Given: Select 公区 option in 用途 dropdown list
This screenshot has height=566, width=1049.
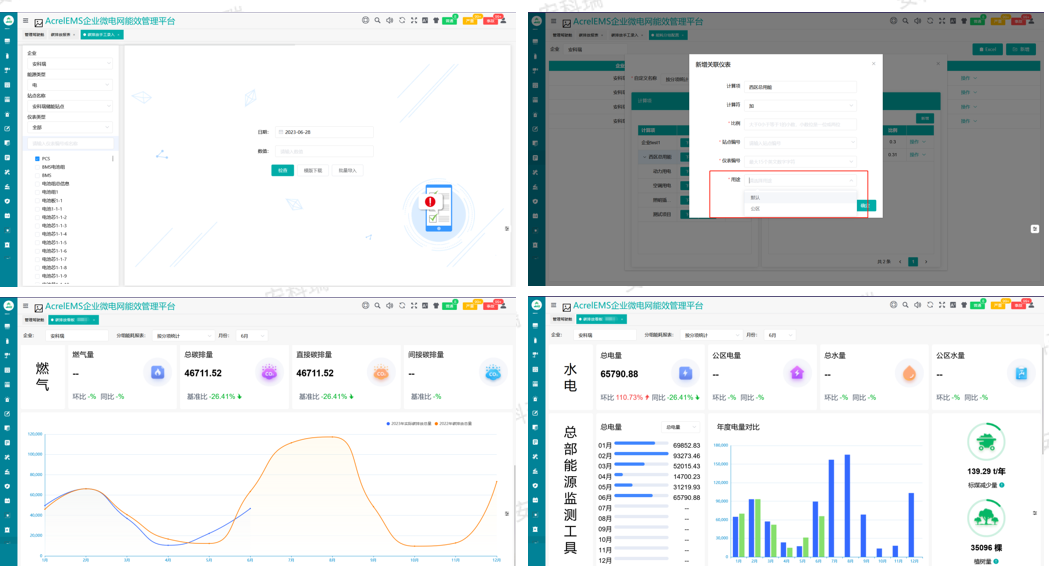Looking at the screenshot, I should tap(756, 208).
